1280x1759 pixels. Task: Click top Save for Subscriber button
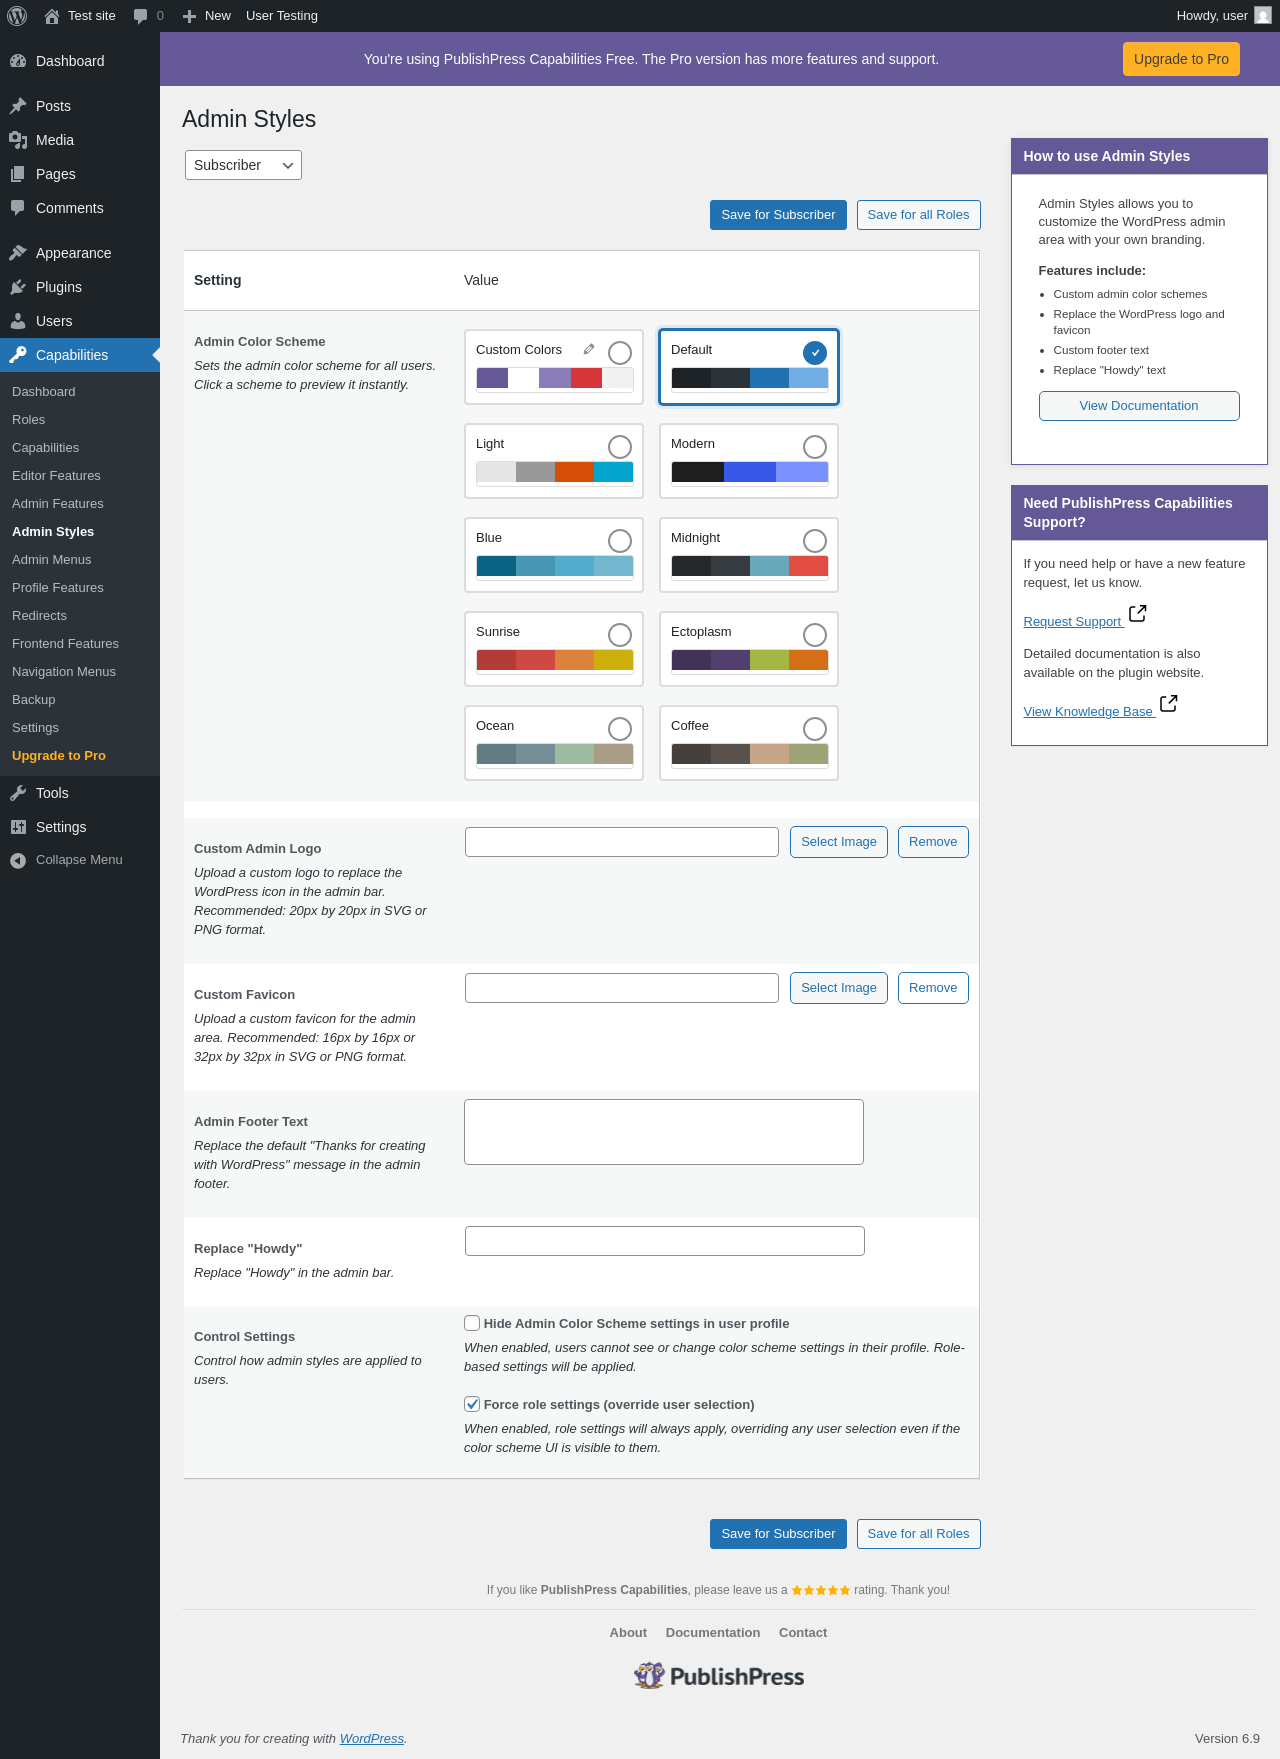(x=778, y=215)
